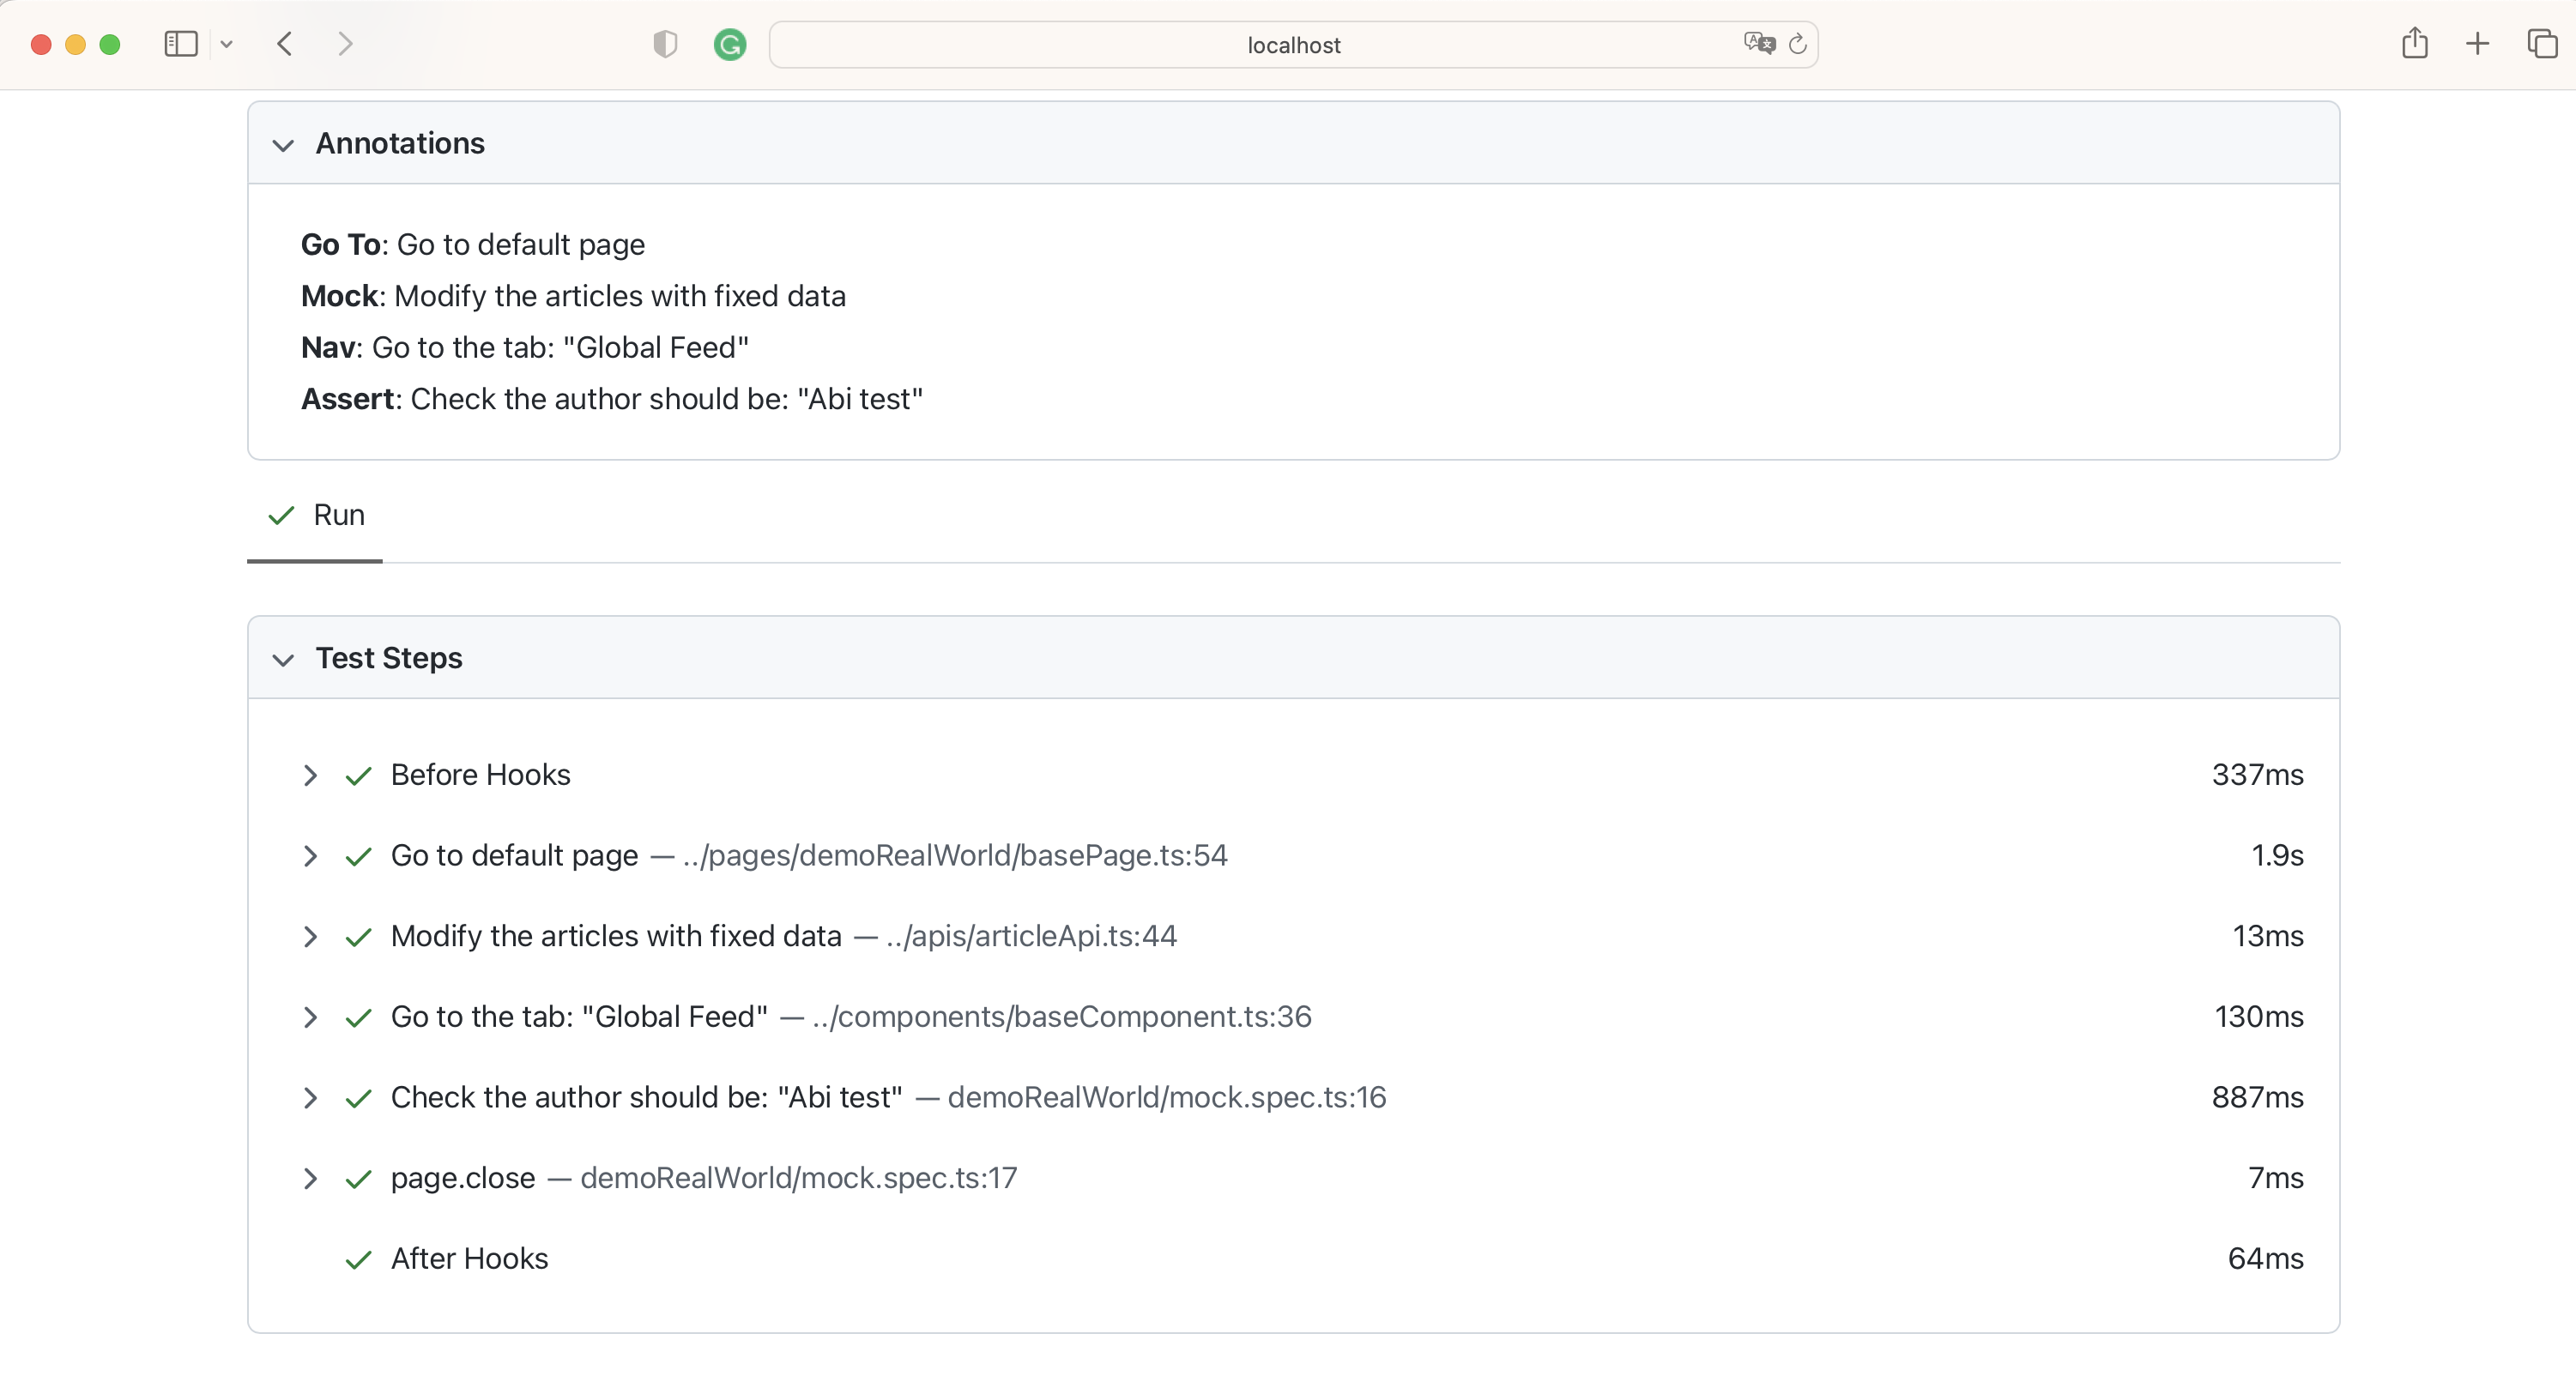Navigate forward using the forward arrow
The width and height of the screenshot is (2576, 1388).
[345, 44]
